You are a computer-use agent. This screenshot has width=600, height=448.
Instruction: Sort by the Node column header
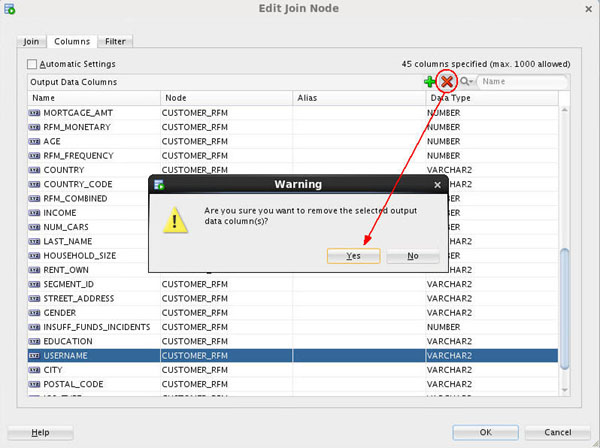227,98
